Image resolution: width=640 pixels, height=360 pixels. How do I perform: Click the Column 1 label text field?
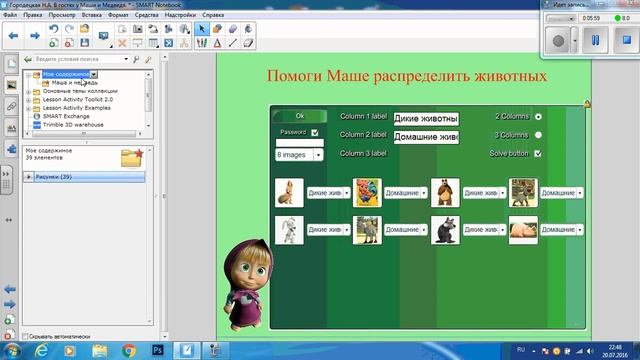pos(426,119)
